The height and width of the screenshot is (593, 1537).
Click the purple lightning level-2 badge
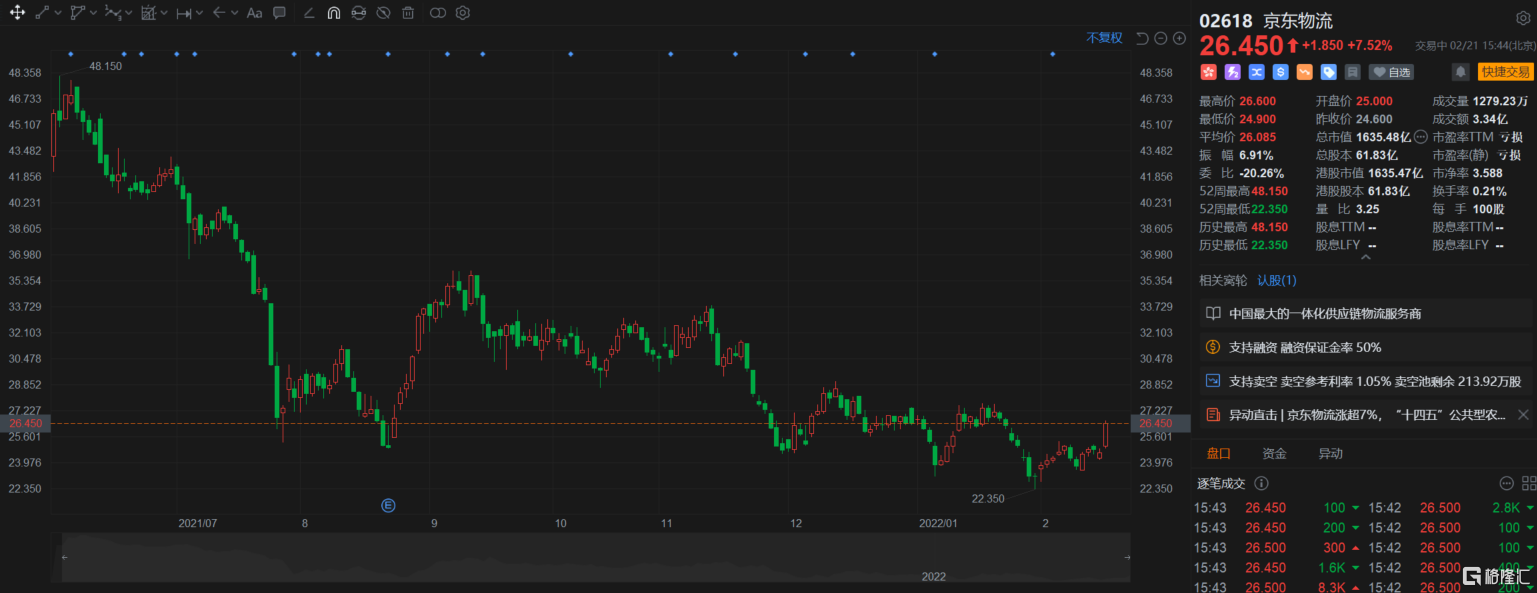[1232, 72]
